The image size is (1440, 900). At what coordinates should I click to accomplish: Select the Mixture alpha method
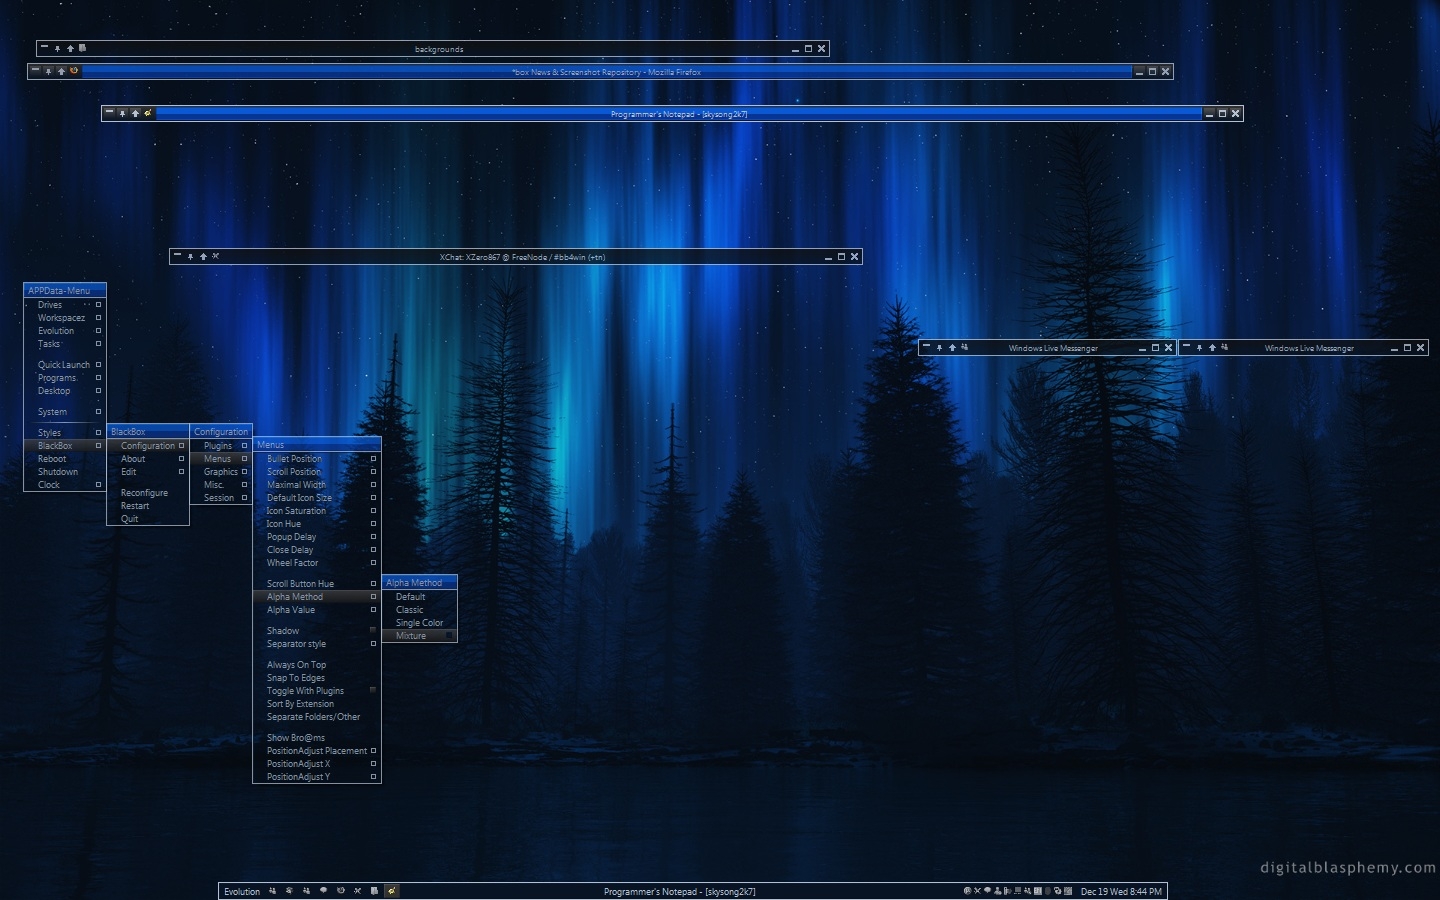pos(411,636)
